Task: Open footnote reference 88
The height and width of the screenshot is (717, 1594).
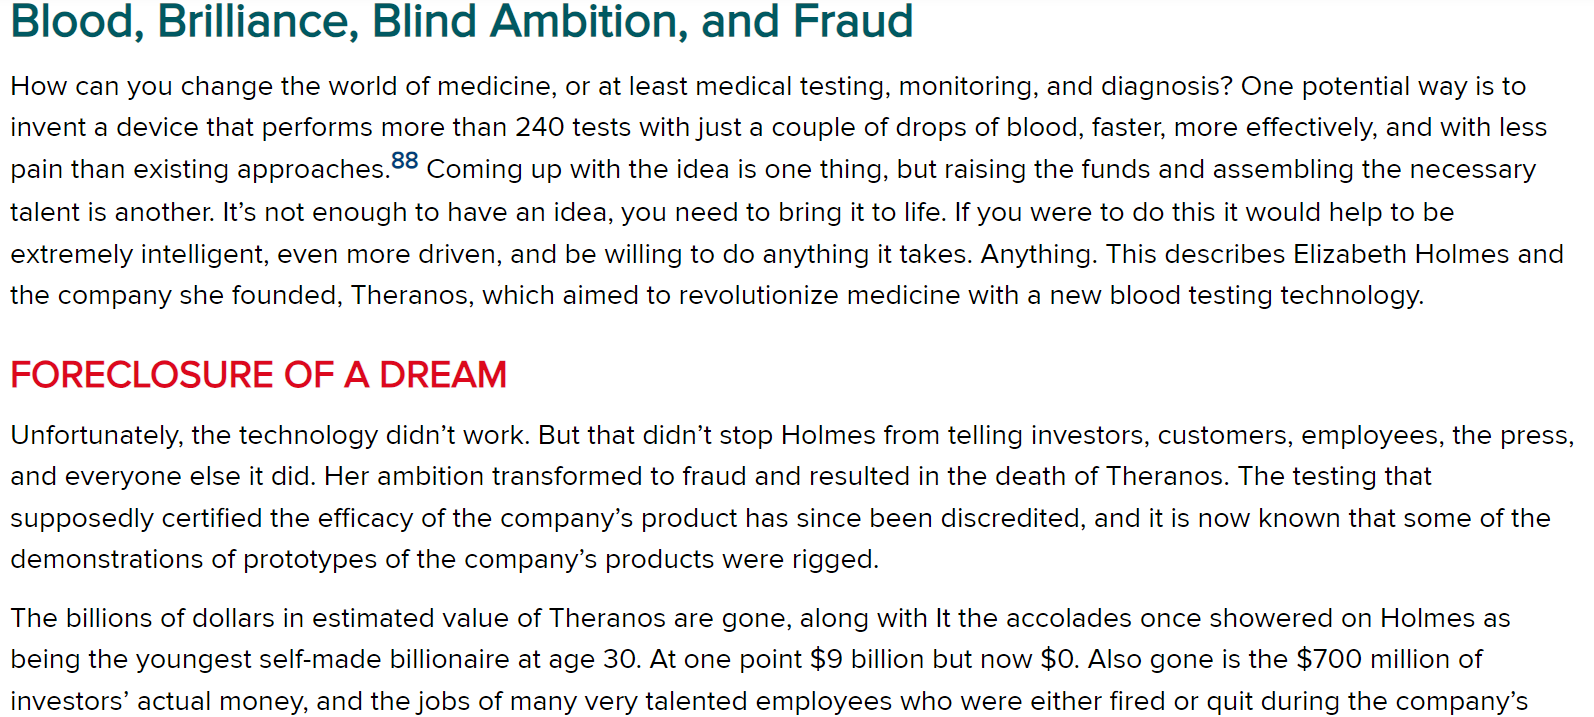Action: click(x=405, y=160)
